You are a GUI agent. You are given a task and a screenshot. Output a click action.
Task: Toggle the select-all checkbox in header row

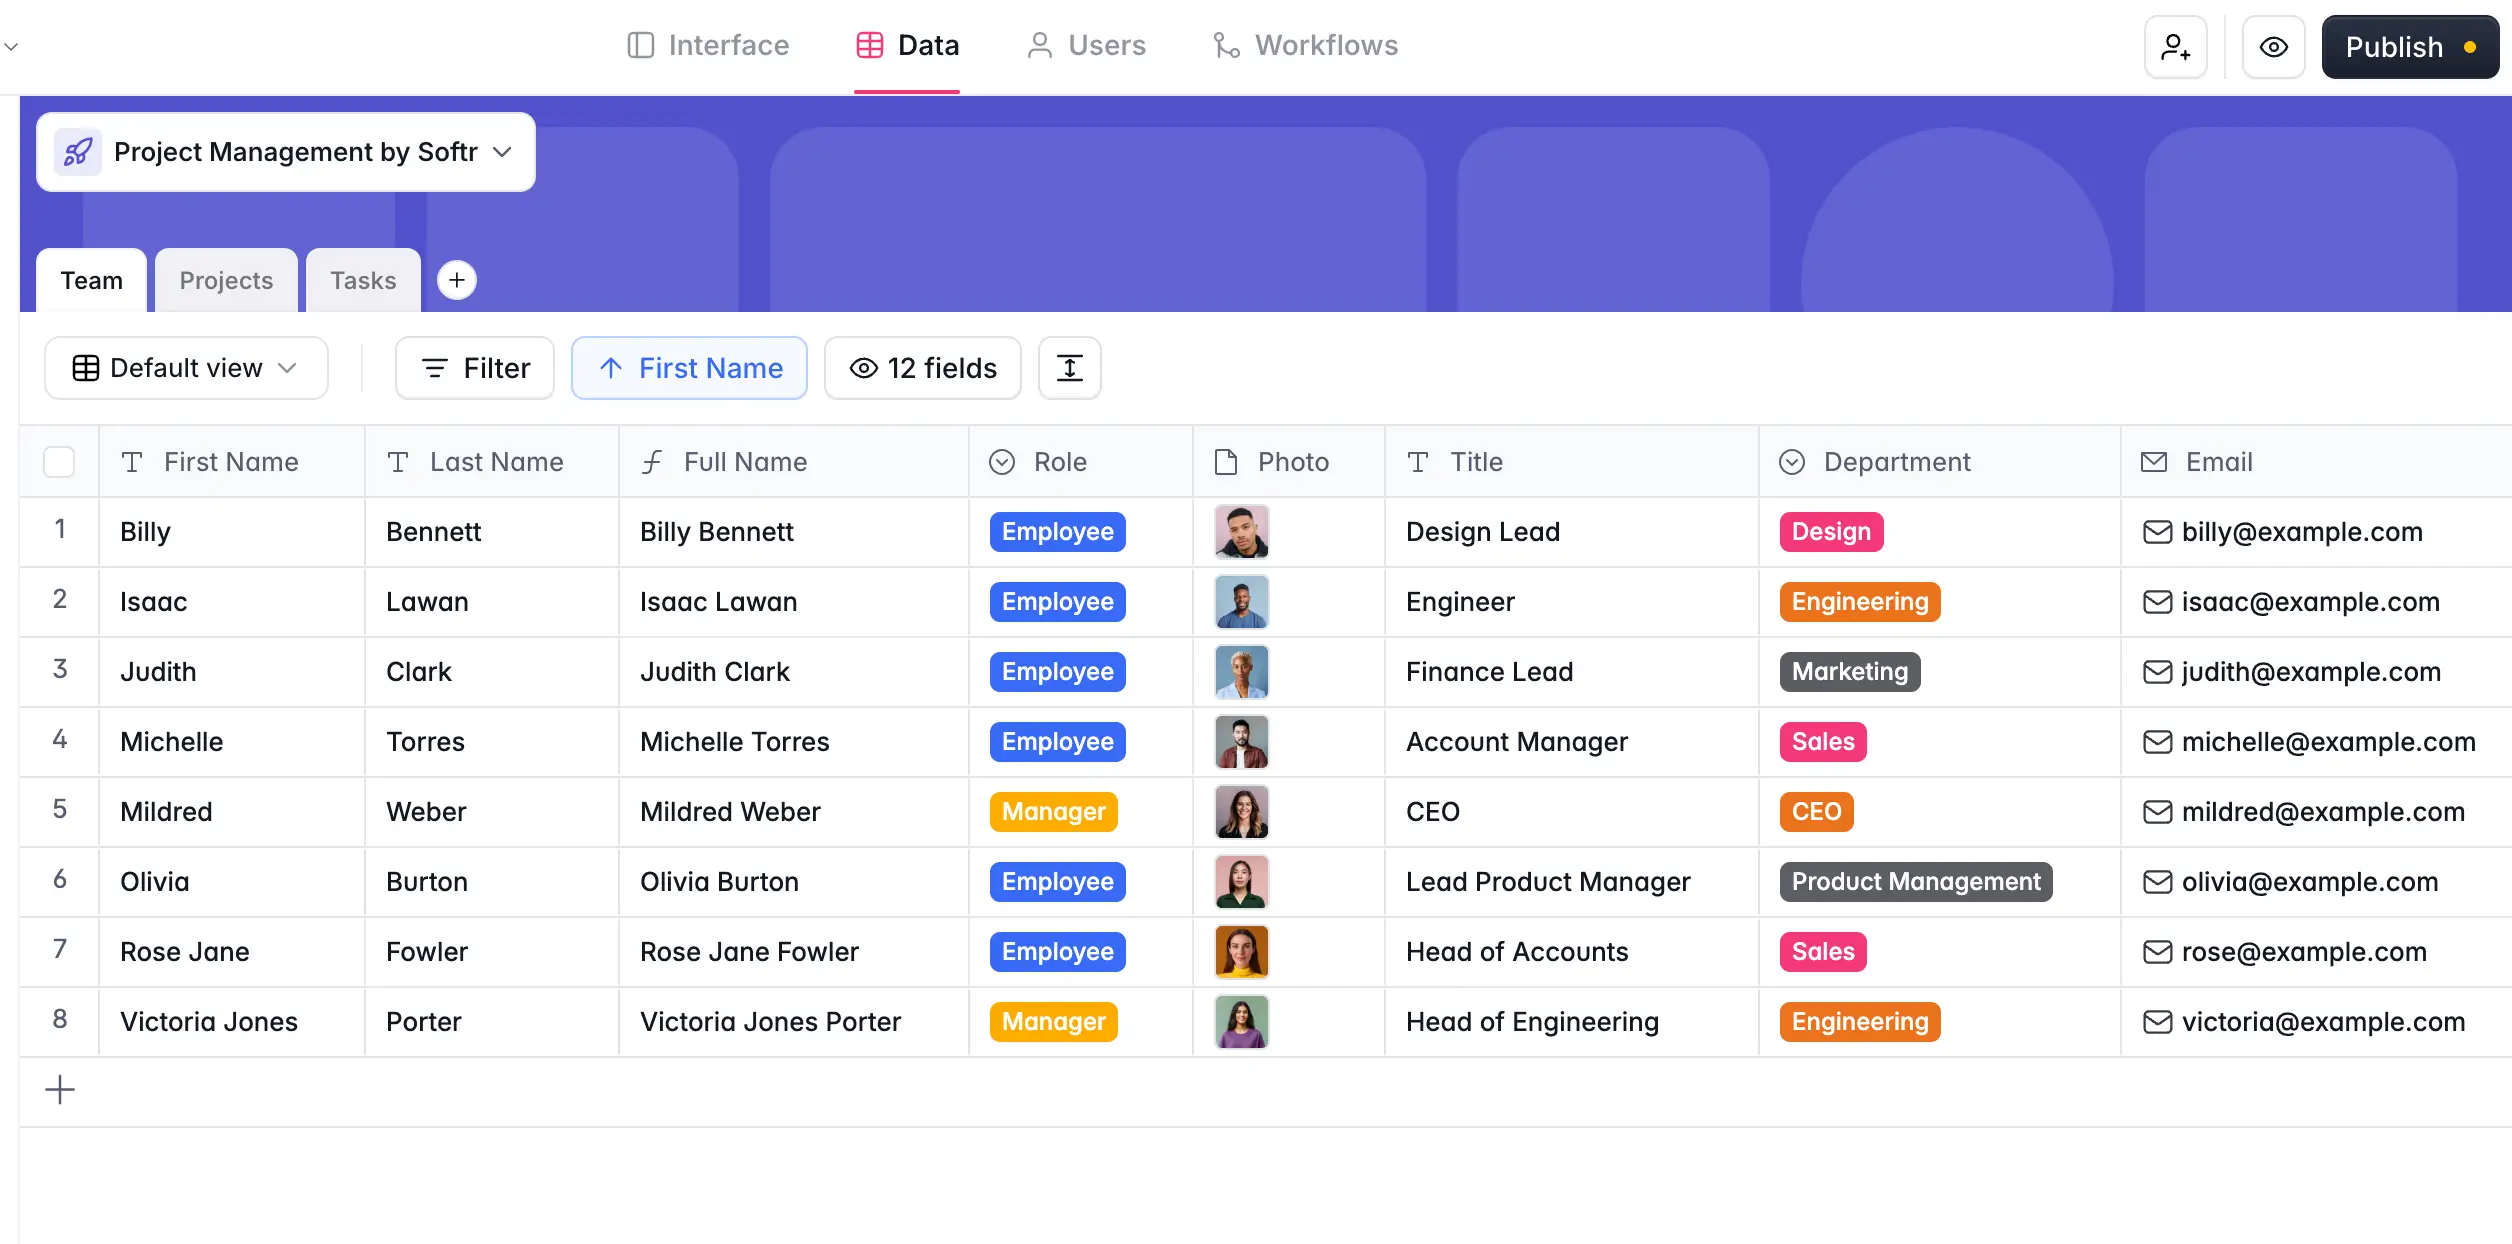click(x=59, y=461)
